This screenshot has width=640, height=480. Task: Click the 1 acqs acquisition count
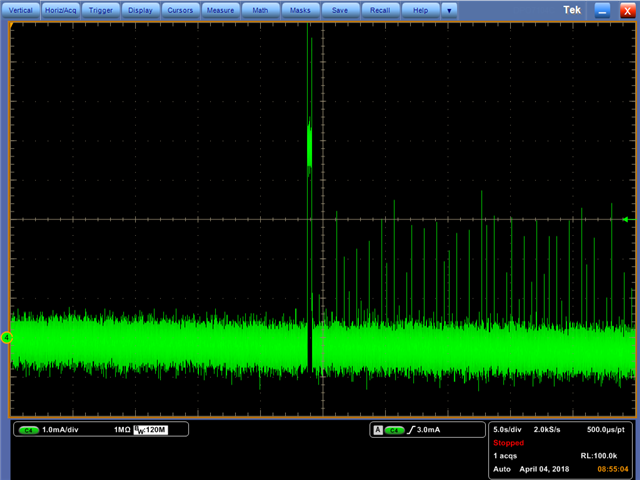point(505,456)
